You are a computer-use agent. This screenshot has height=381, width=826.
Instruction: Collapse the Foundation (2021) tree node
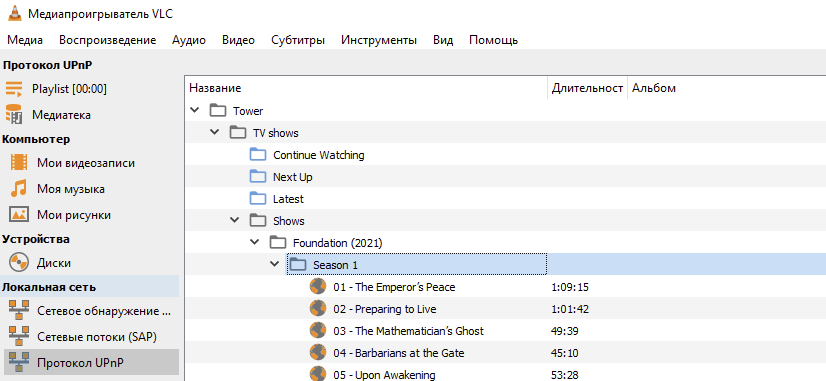254,242
